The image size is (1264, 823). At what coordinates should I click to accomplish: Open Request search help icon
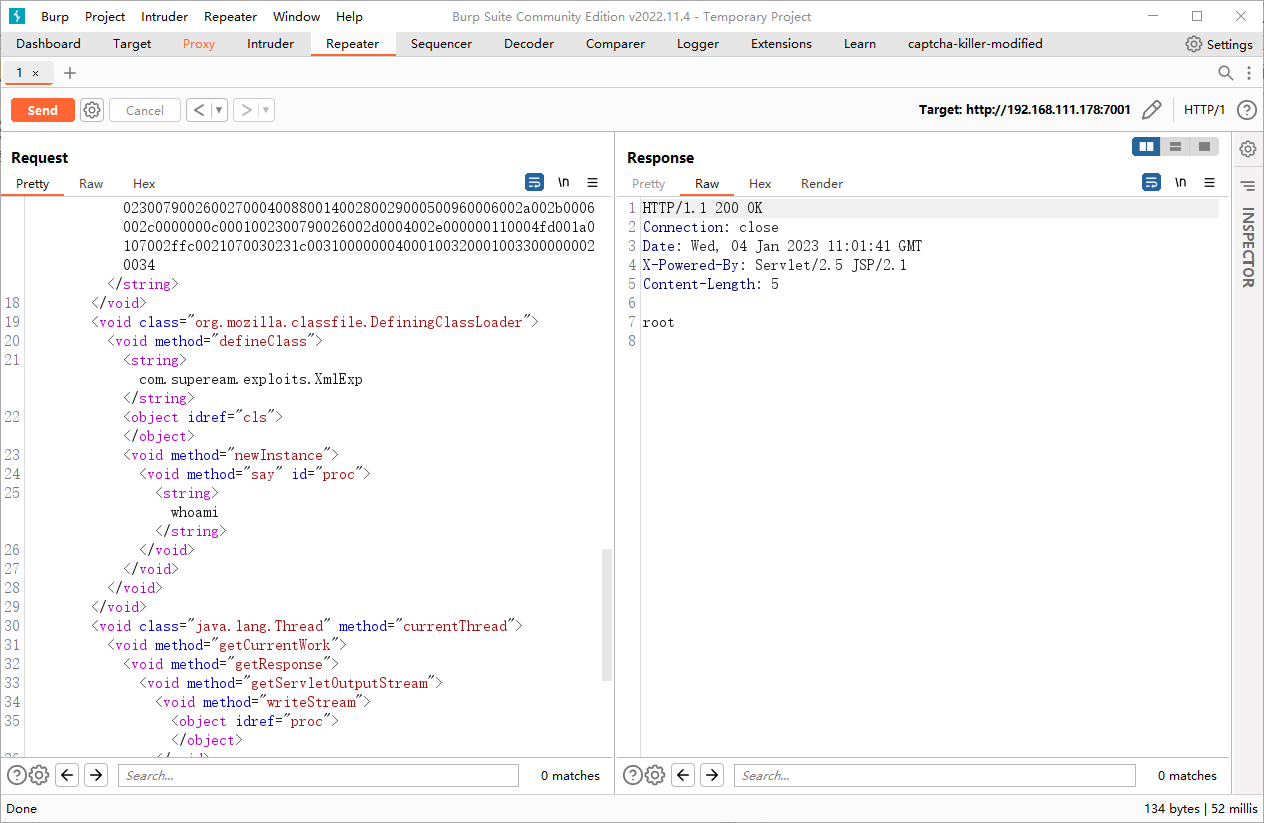[16, 775]
